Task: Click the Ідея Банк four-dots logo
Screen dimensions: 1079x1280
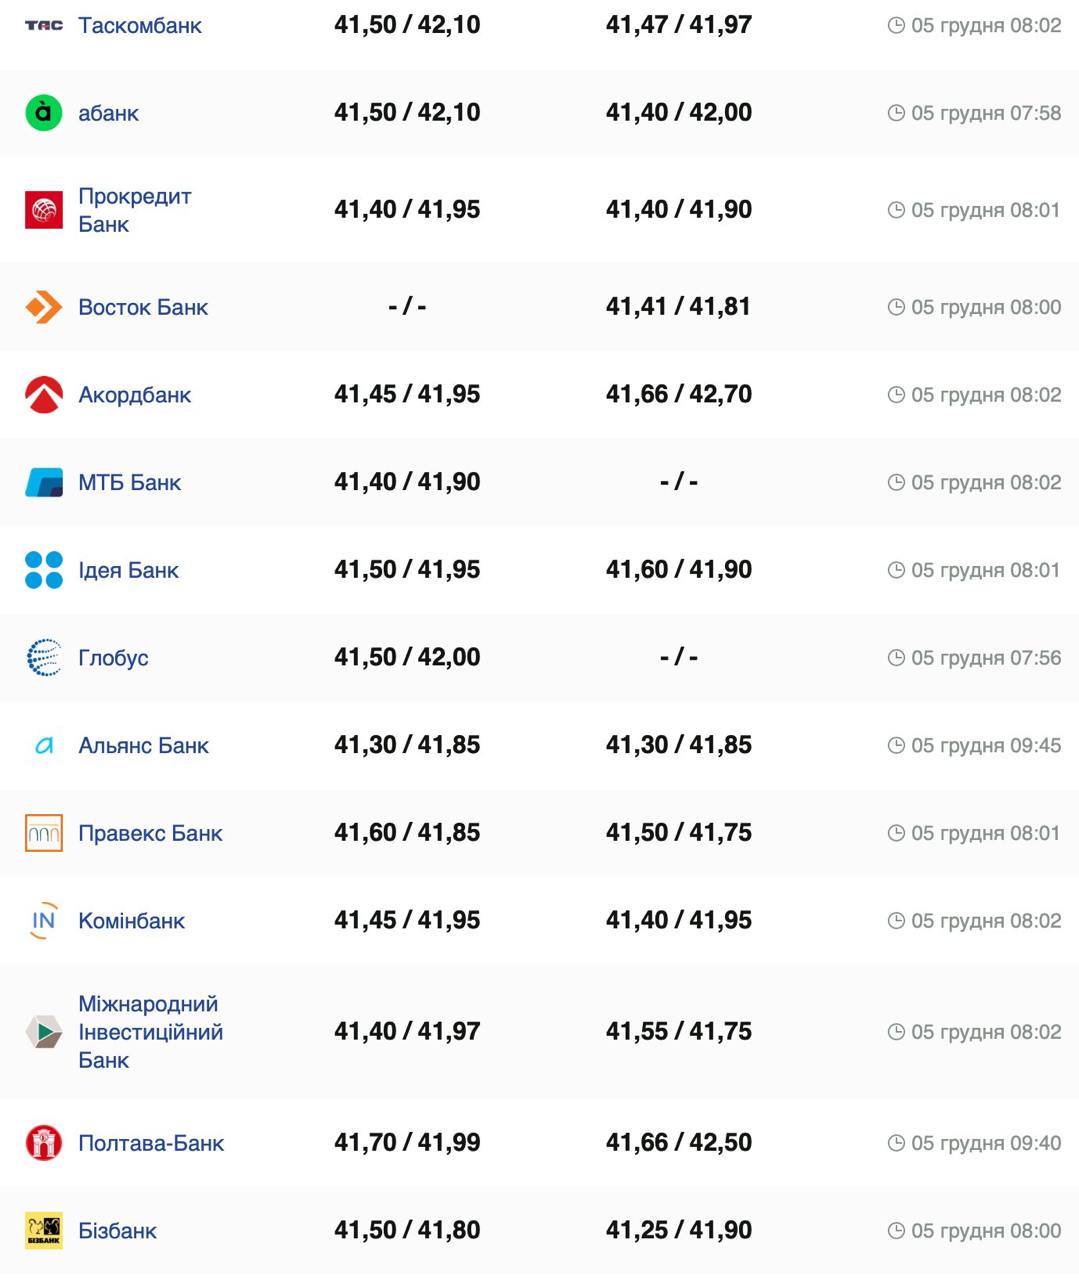Action: pyautogui.click(x=43, y=570)
